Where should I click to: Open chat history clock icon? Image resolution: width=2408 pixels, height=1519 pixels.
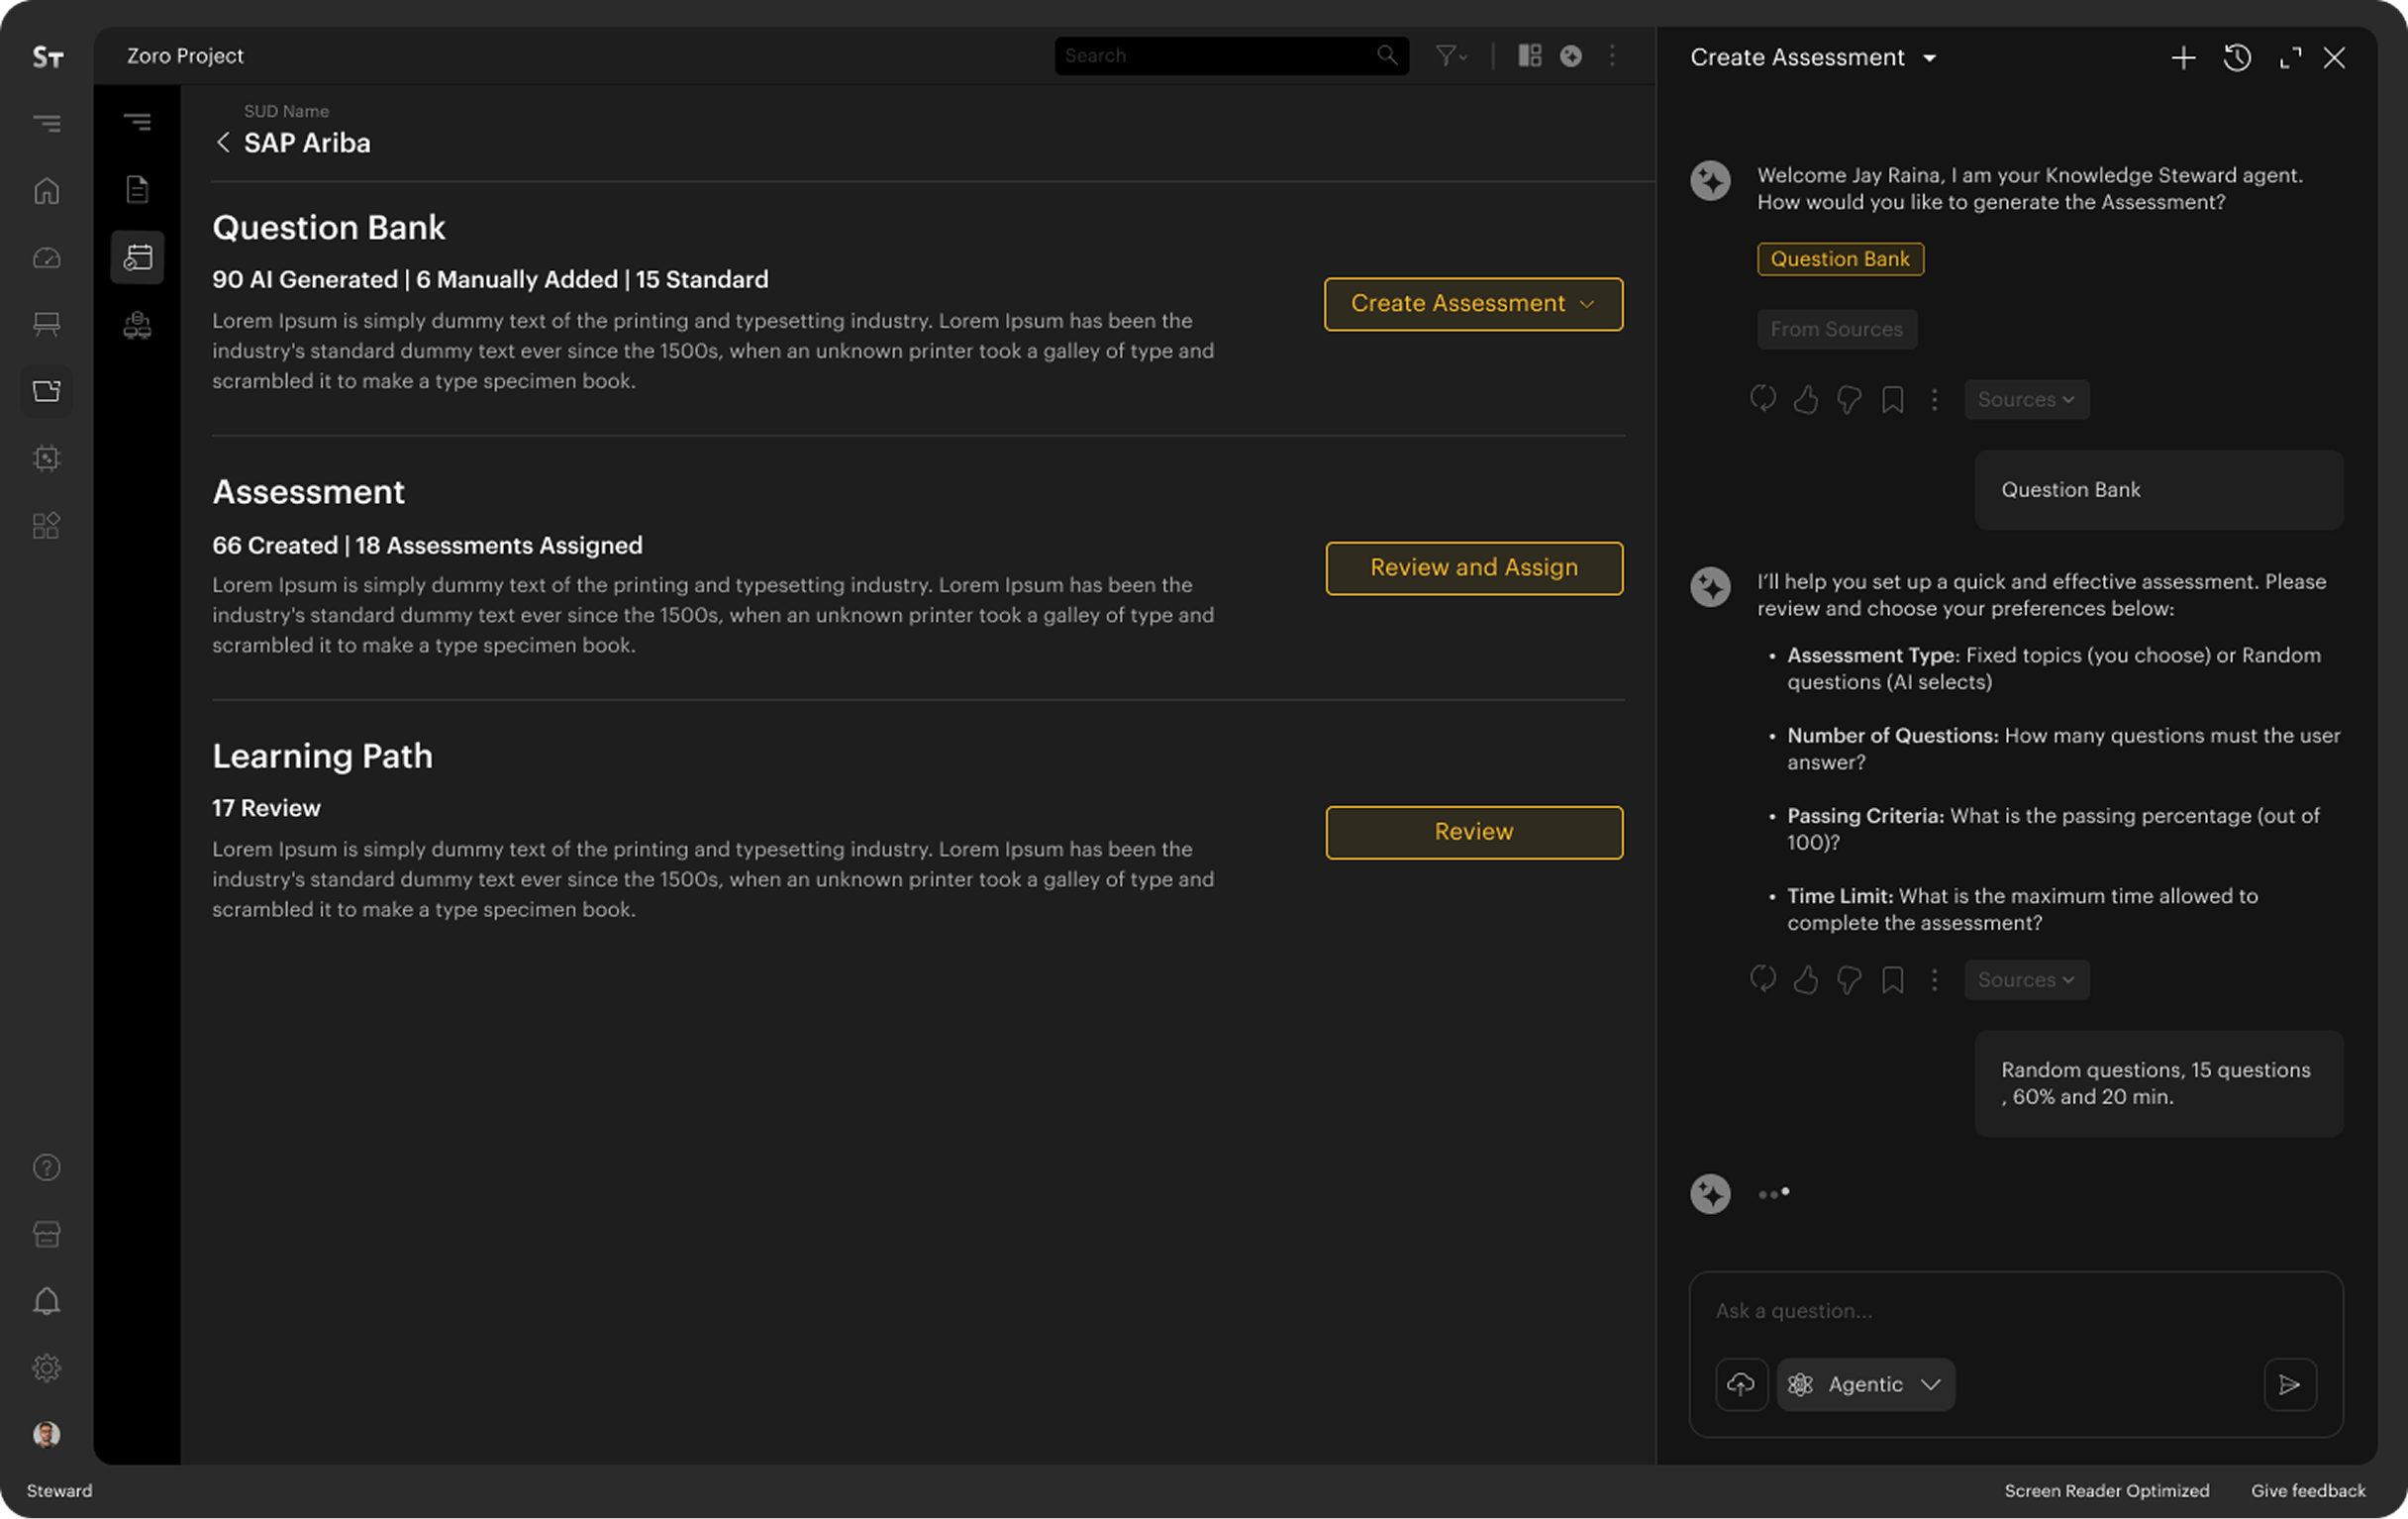[x=2237, y=58]
